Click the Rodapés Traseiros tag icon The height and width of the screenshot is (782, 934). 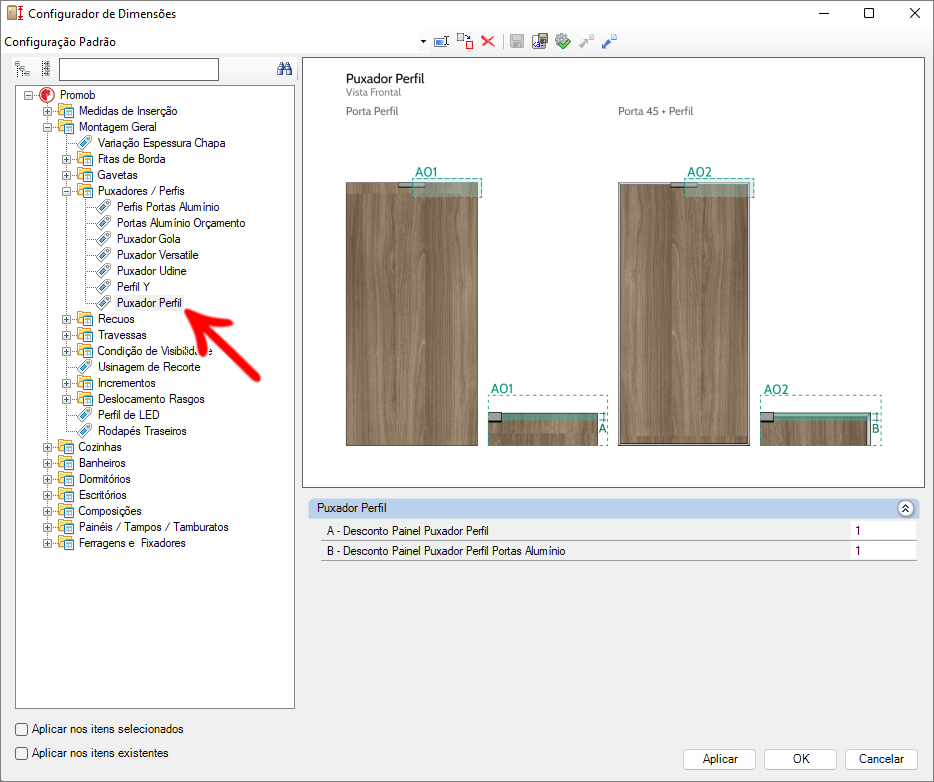[x=85, y=431]
